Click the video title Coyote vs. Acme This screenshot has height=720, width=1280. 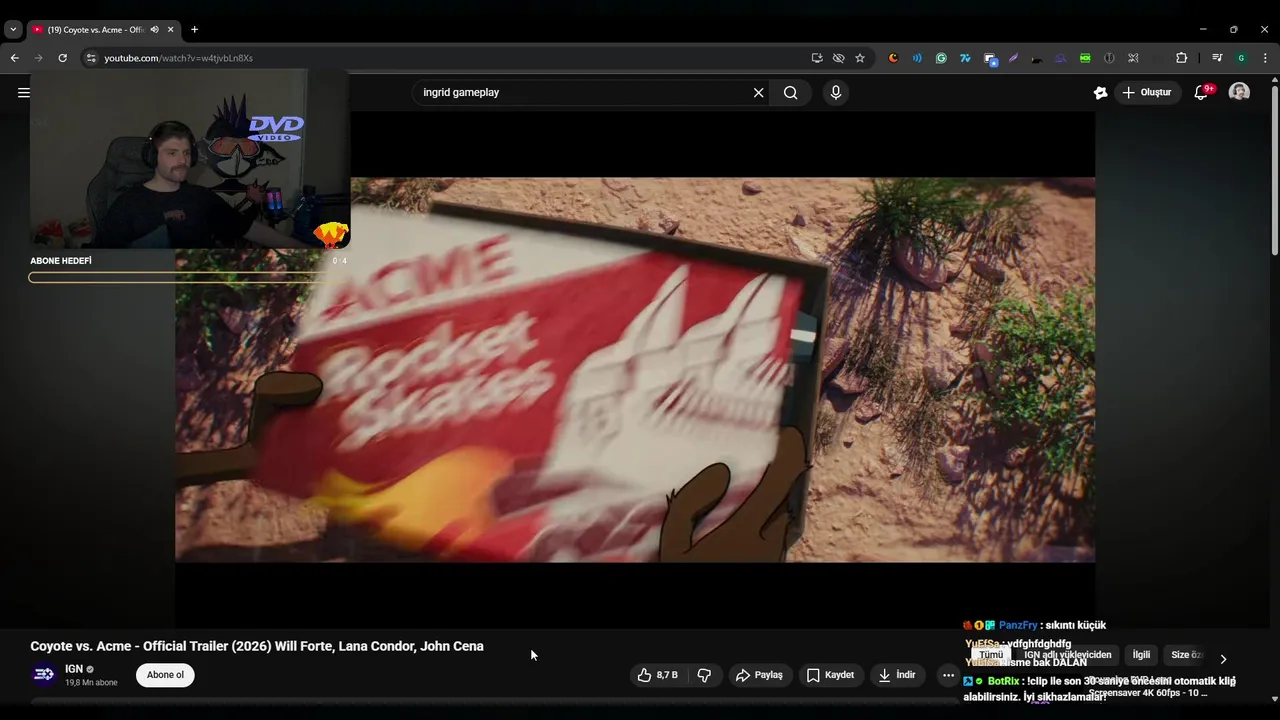(x=257, y=646)
